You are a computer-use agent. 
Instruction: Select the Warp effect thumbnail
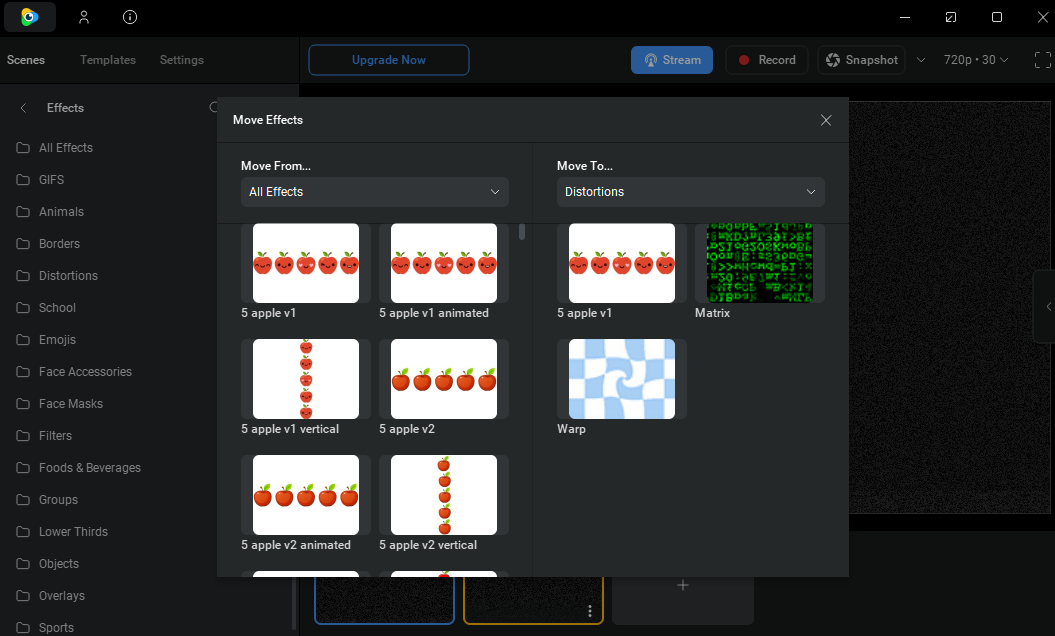click(622, 379)
